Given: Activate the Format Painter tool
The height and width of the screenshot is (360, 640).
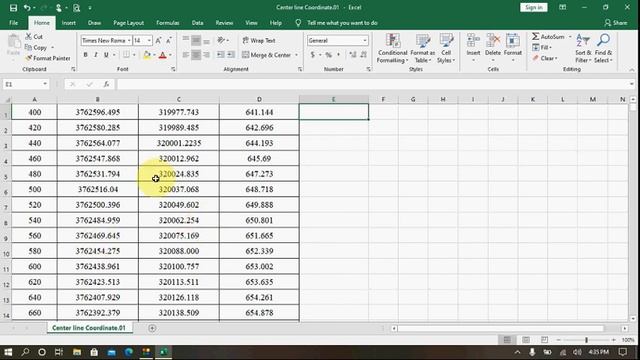Looking at the screenshot, I should point(48,58).
